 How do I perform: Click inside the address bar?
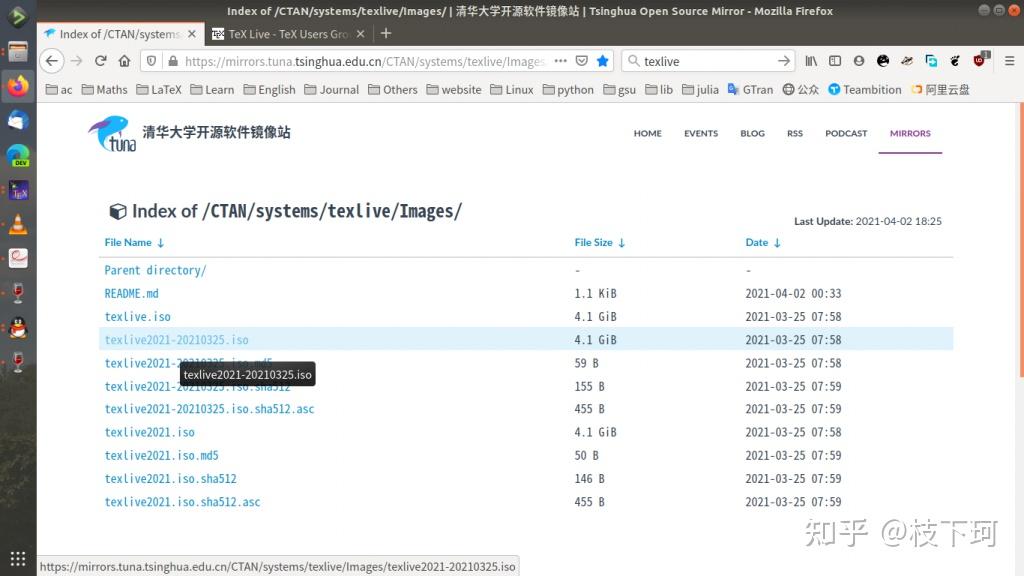click(350, 61)
